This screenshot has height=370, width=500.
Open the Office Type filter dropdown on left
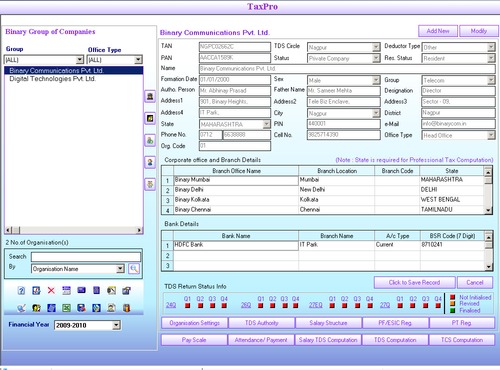coord(138,60)
